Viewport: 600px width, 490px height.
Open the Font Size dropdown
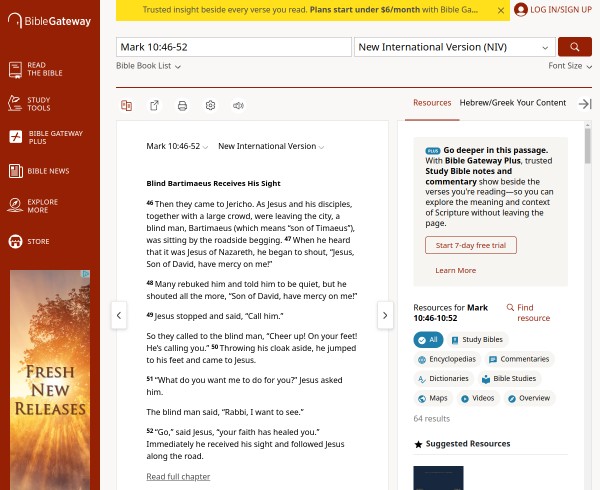tap(570, 66)
